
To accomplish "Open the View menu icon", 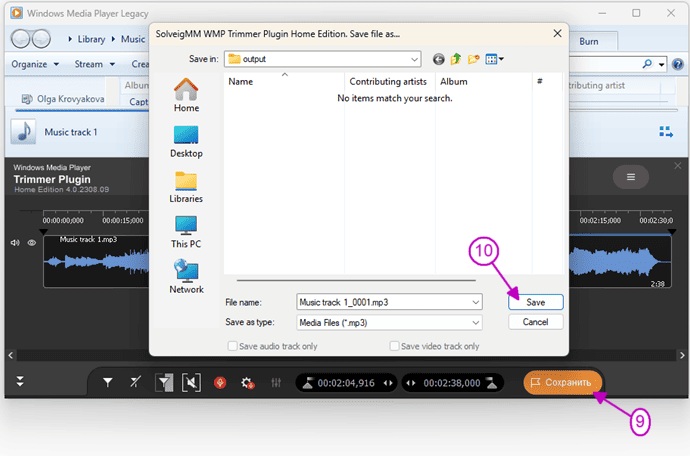I will pyautogui.click(x=494, y=59).
